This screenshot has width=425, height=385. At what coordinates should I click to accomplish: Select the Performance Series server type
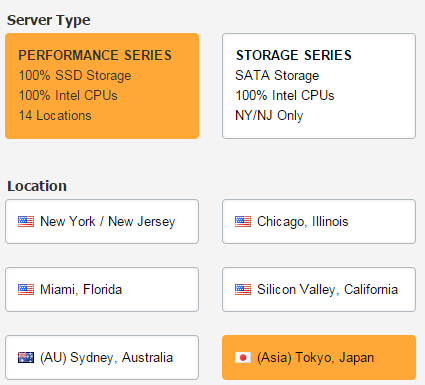[102, 86]
